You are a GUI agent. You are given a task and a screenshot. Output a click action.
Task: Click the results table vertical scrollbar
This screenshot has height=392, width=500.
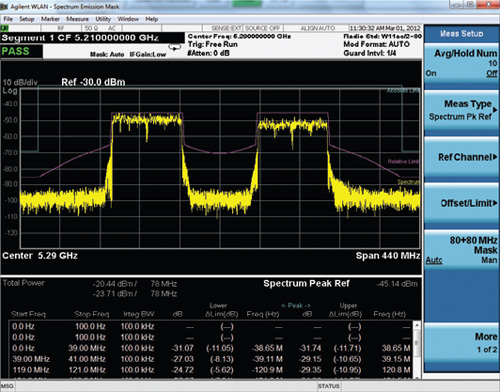coord(417,349)
